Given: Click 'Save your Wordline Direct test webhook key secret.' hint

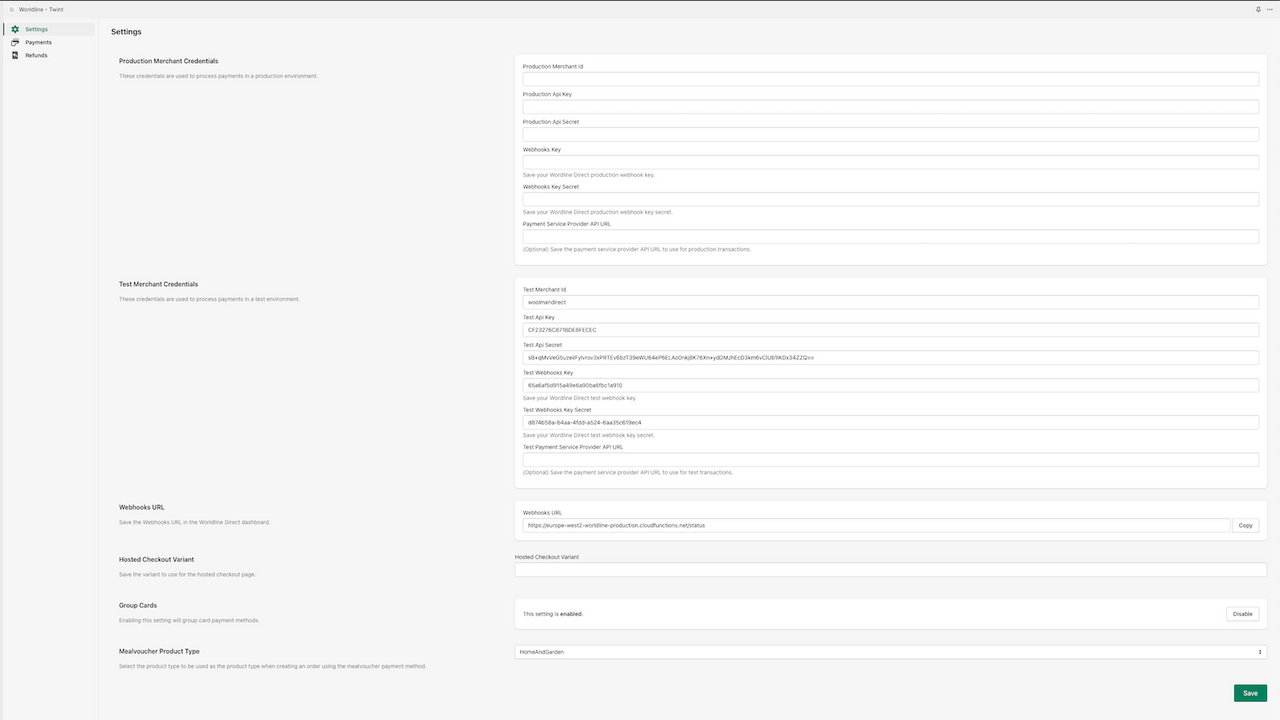Looking at the screenshot, I should point(588,435).
